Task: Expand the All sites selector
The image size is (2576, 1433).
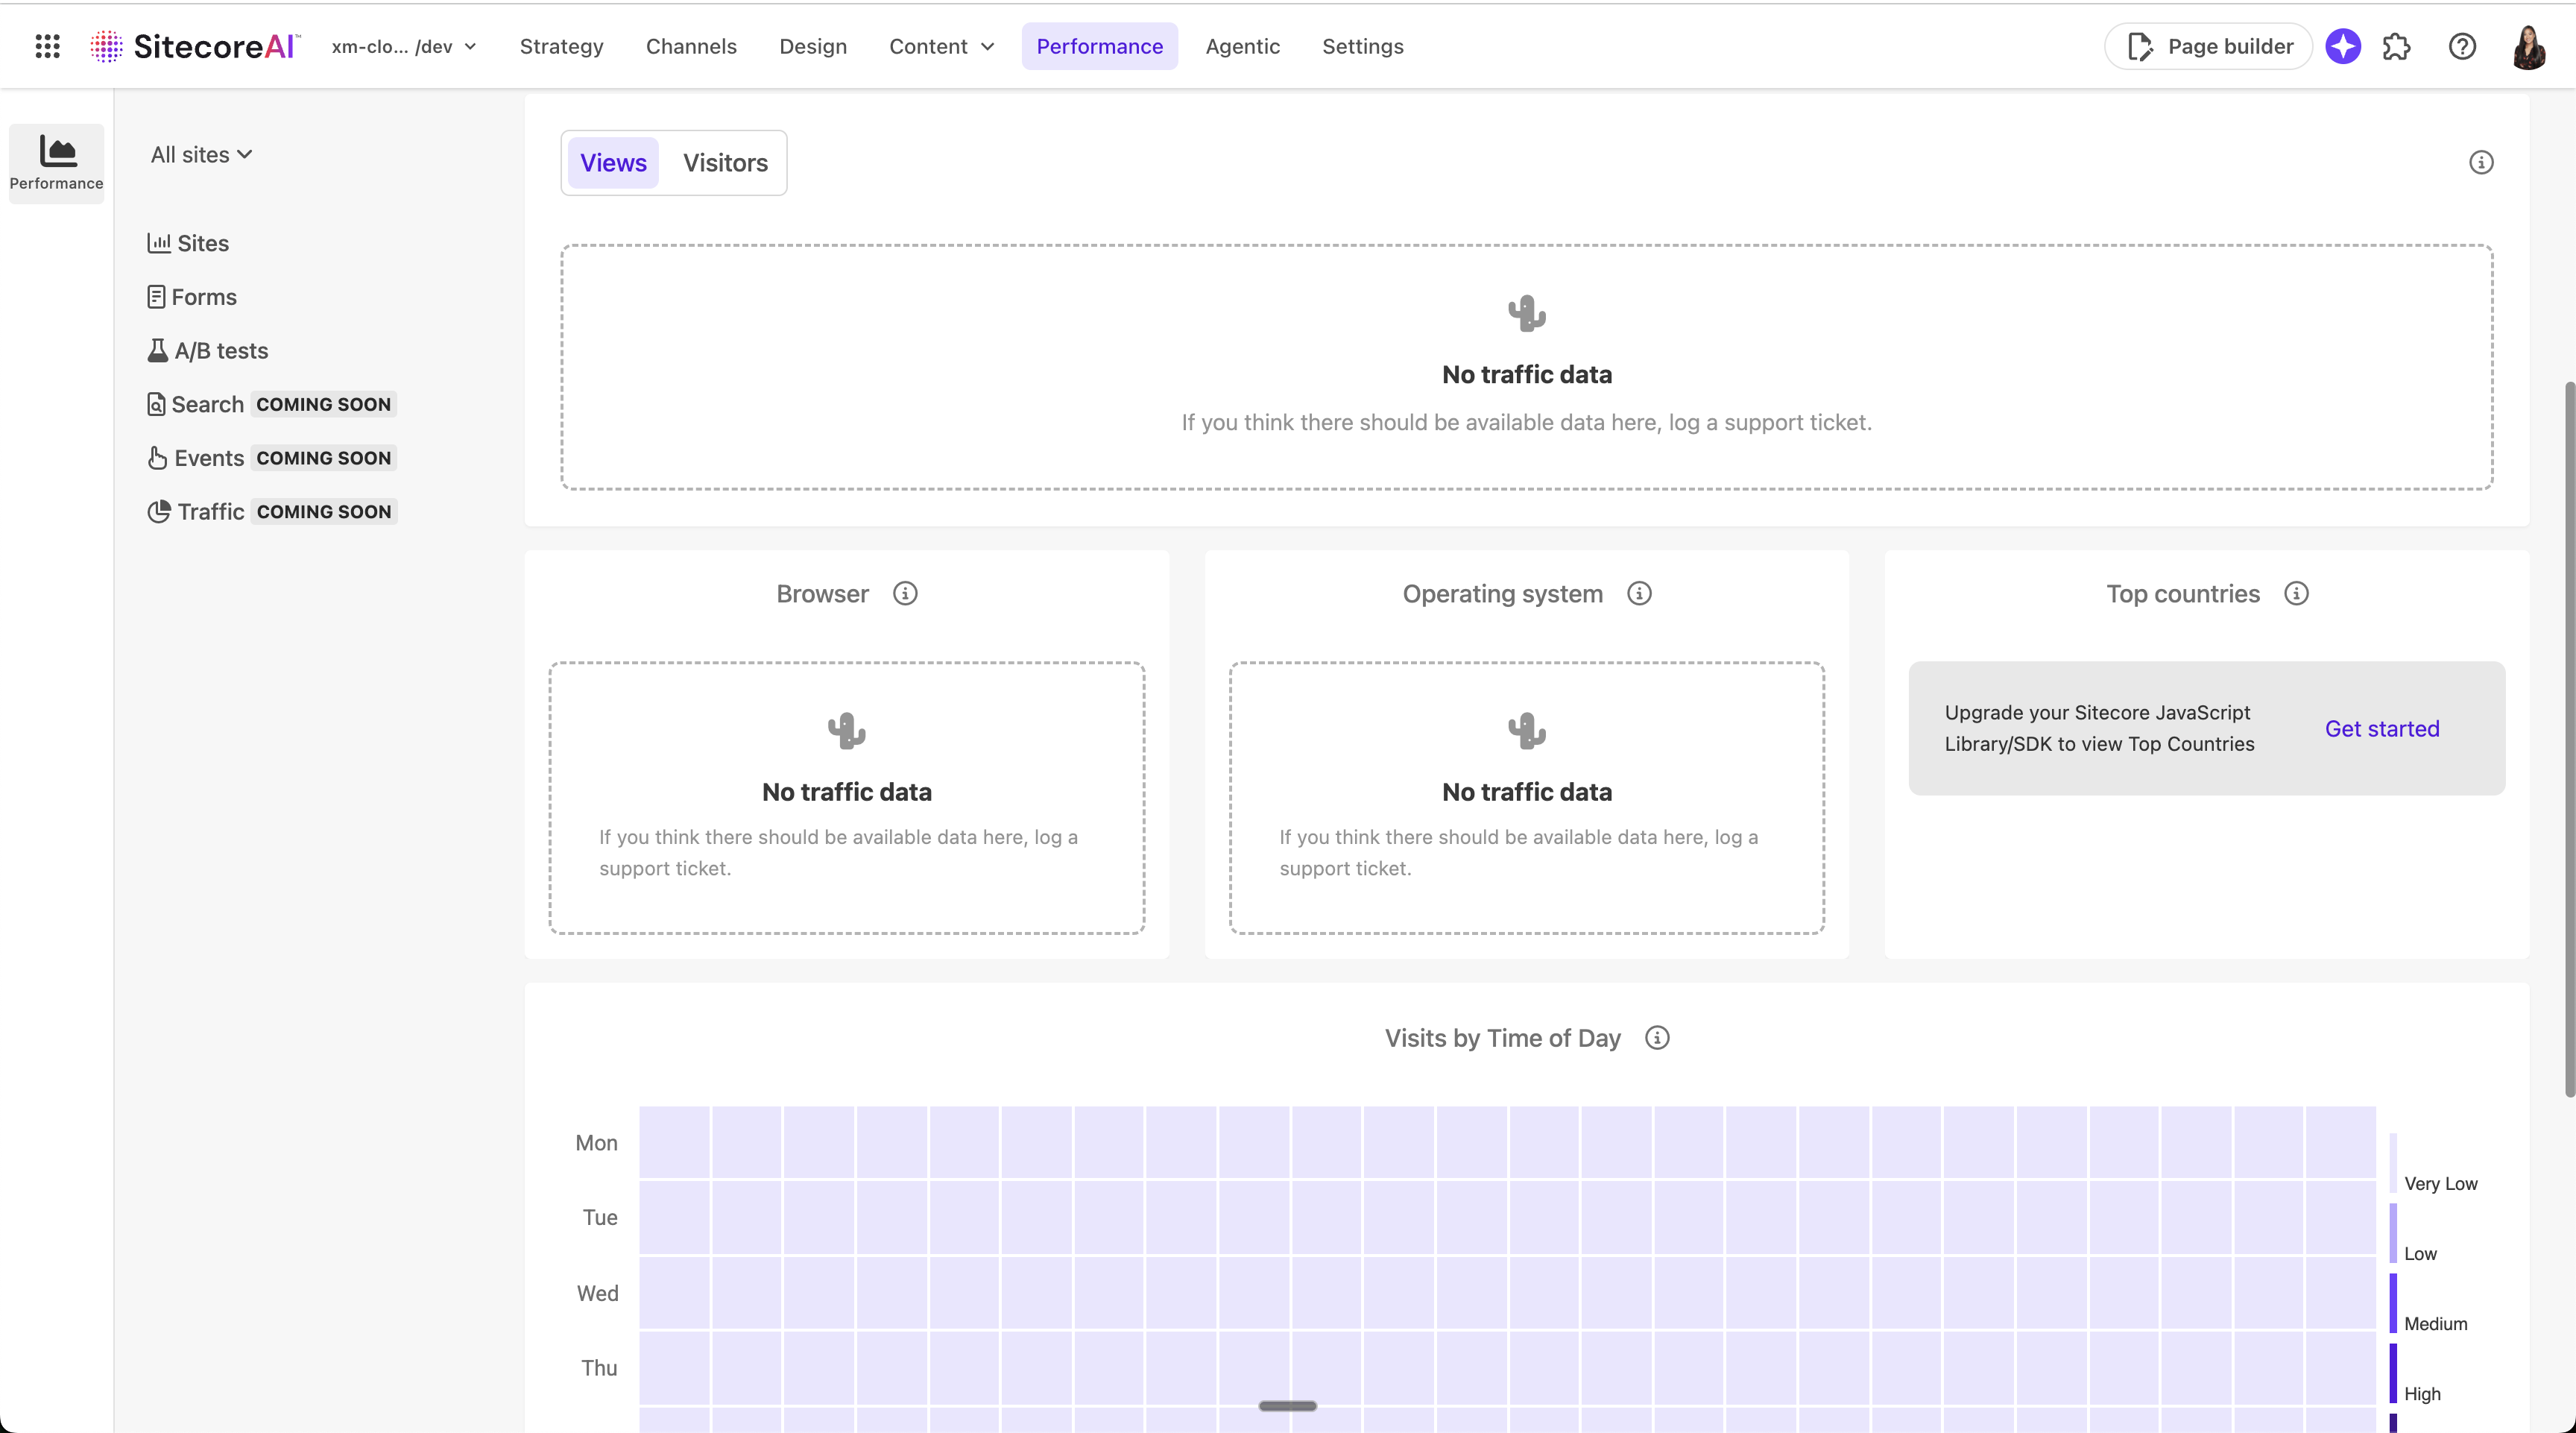Action: (201, 154)
